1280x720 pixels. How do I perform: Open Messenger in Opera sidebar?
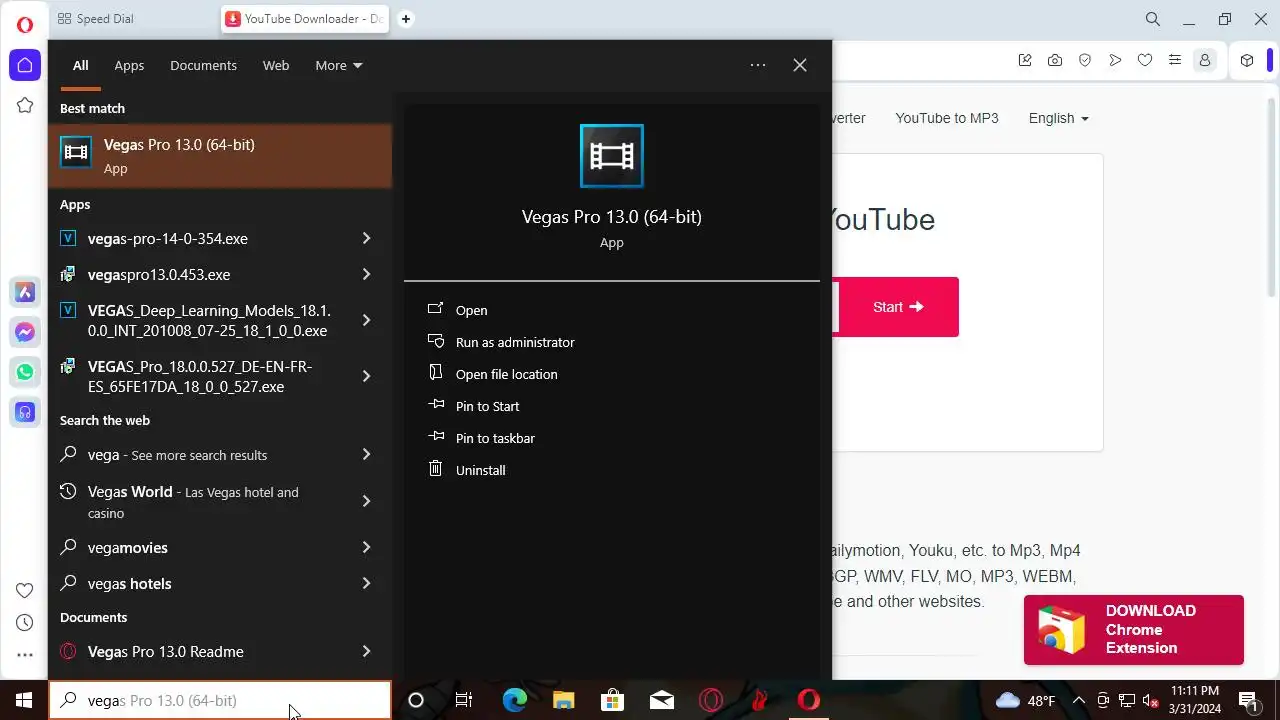[x=25, y=332]
